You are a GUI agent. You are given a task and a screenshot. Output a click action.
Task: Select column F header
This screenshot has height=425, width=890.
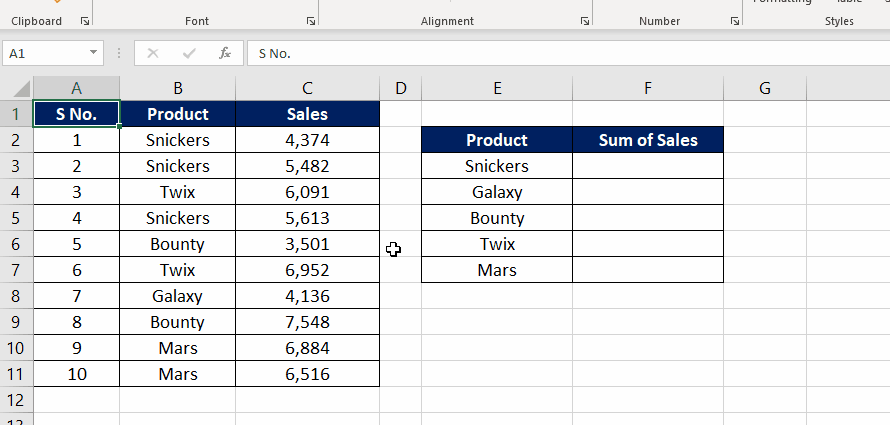pos(648,89)
